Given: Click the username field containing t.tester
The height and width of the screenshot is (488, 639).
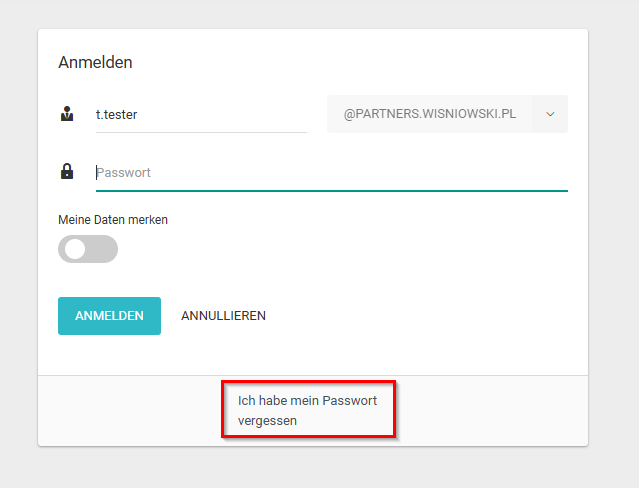Looking at the screenshot, I should coord(200,114).
